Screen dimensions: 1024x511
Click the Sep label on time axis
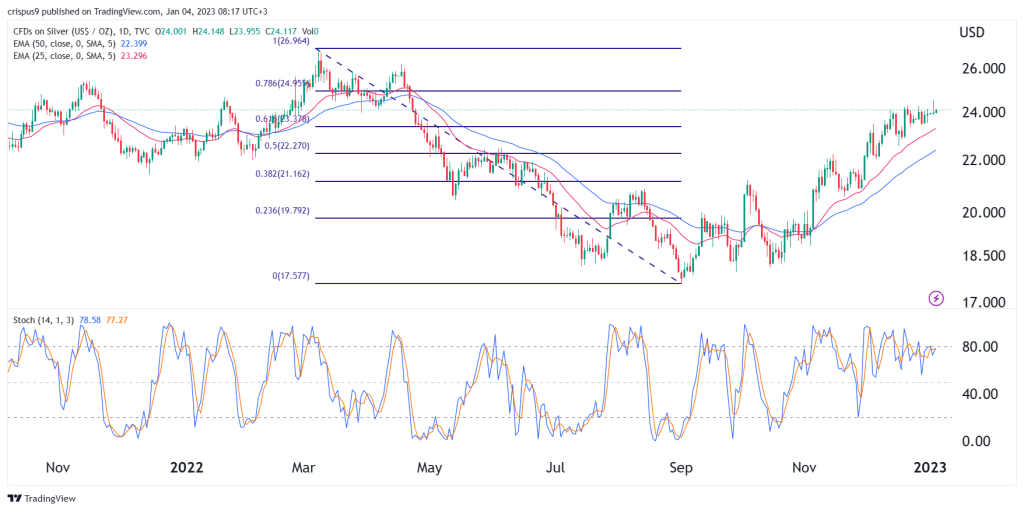[x=681, y=468]
